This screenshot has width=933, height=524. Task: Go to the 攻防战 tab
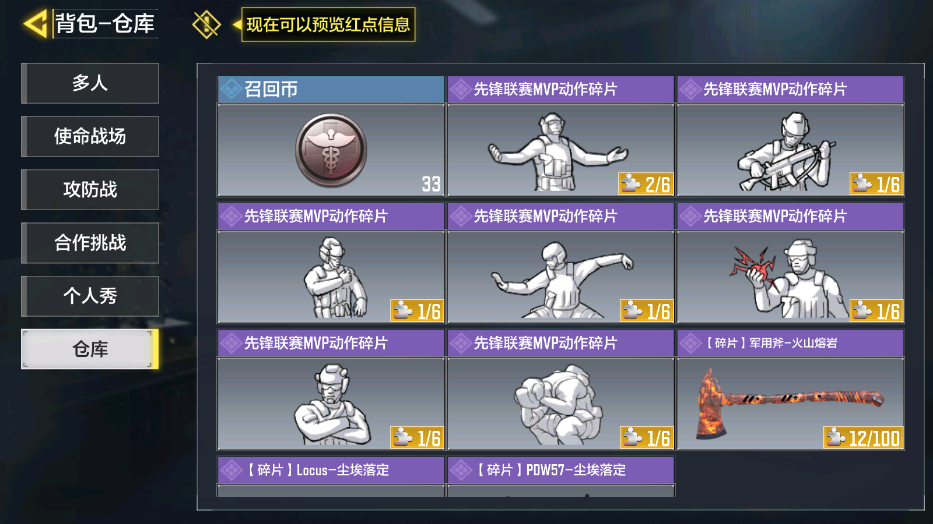(90, 189)
